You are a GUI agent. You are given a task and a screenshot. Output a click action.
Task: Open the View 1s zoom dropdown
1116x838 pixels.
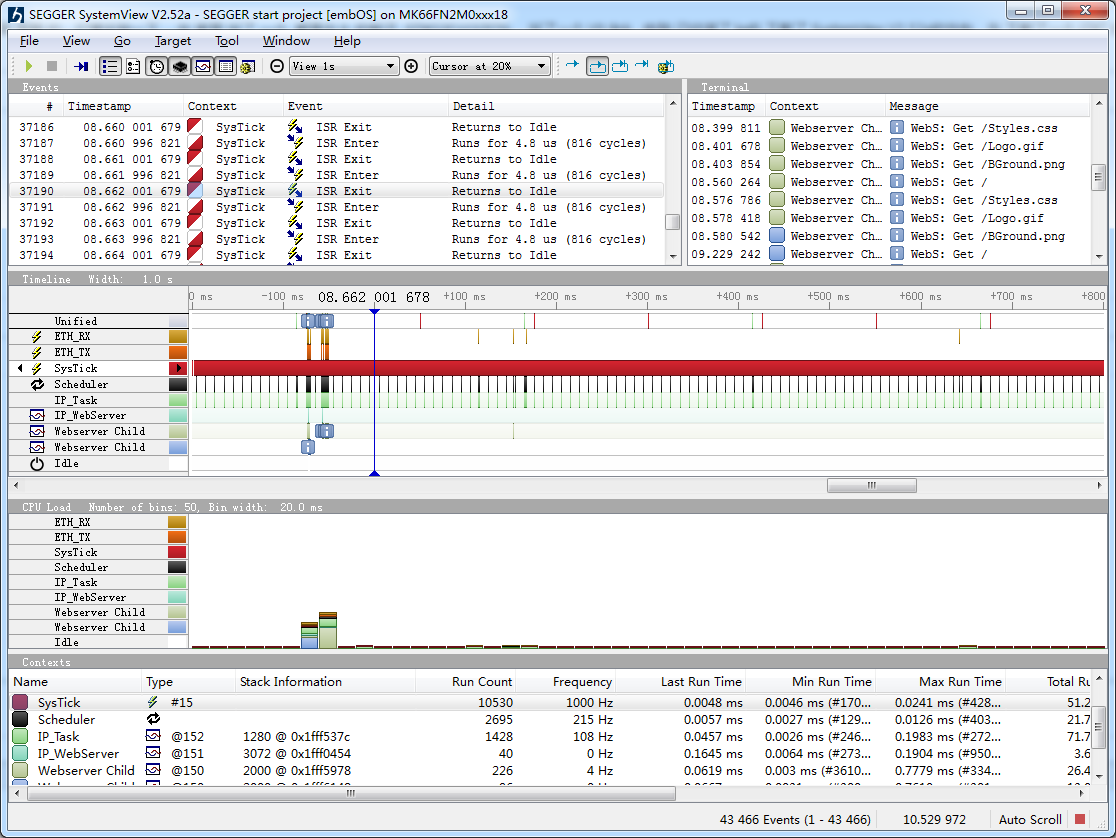pos(343,66)
